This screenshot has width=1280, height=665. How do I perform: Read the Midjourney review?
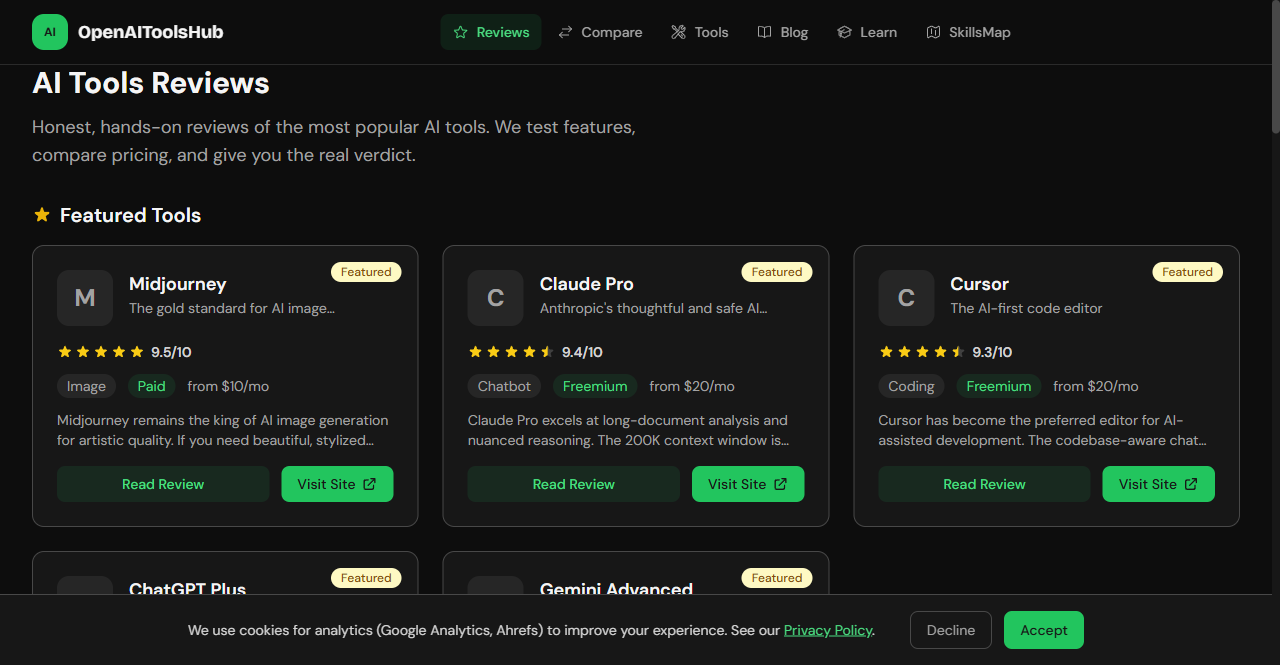[x=163, y=484]
